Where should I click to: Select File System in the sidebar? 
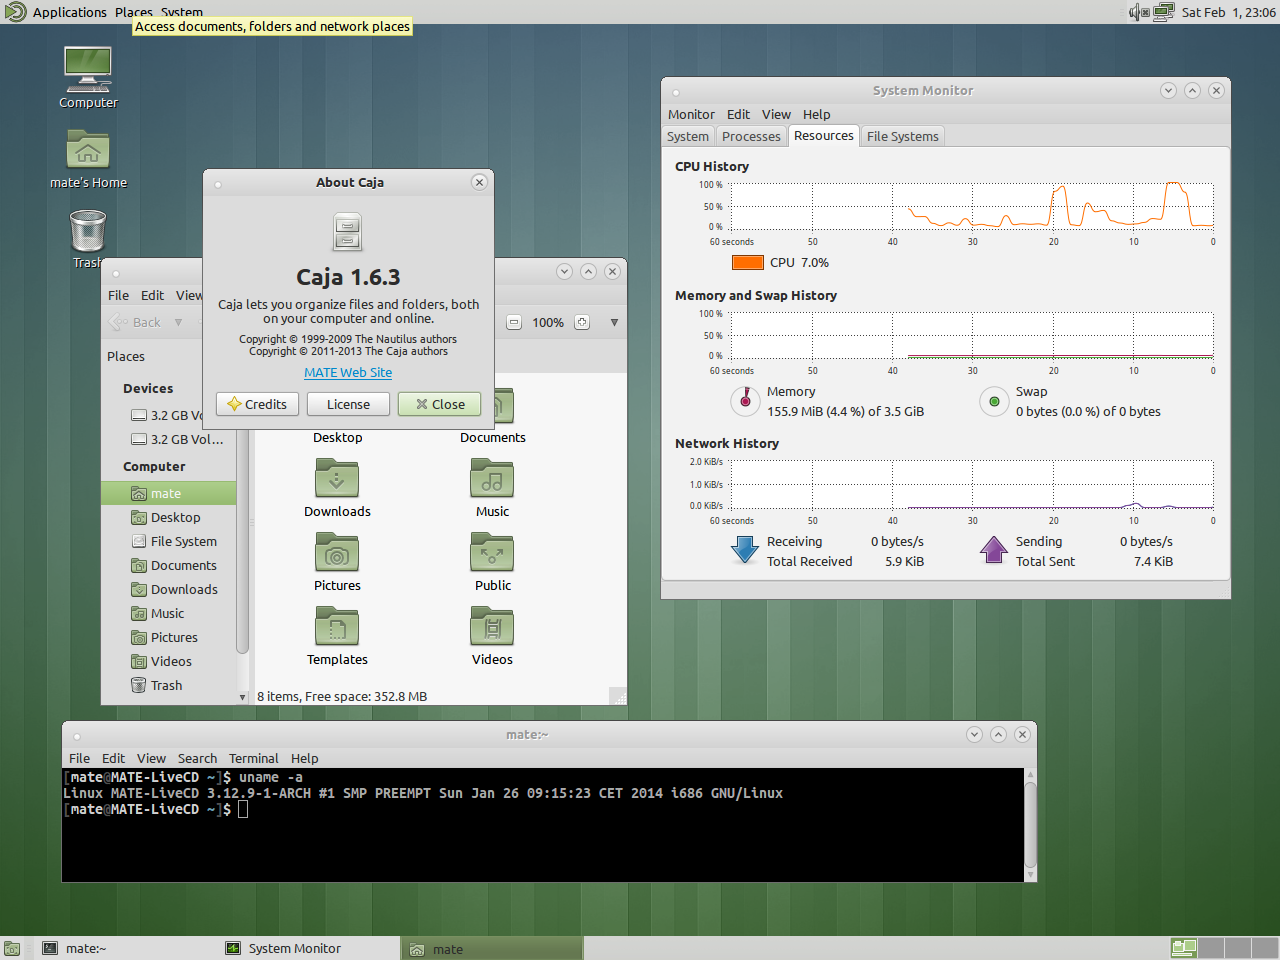click(183, 541)
